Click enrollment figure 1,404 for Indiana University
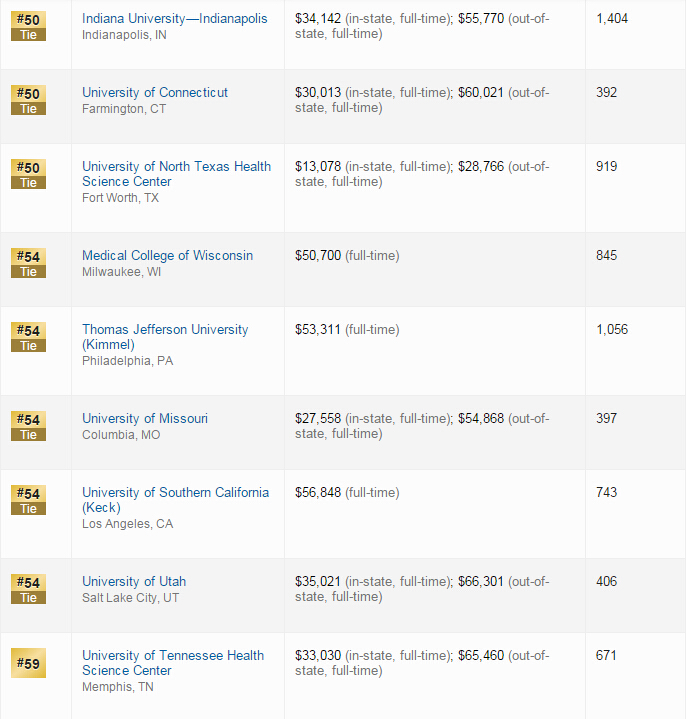 (x=612, y=19)
